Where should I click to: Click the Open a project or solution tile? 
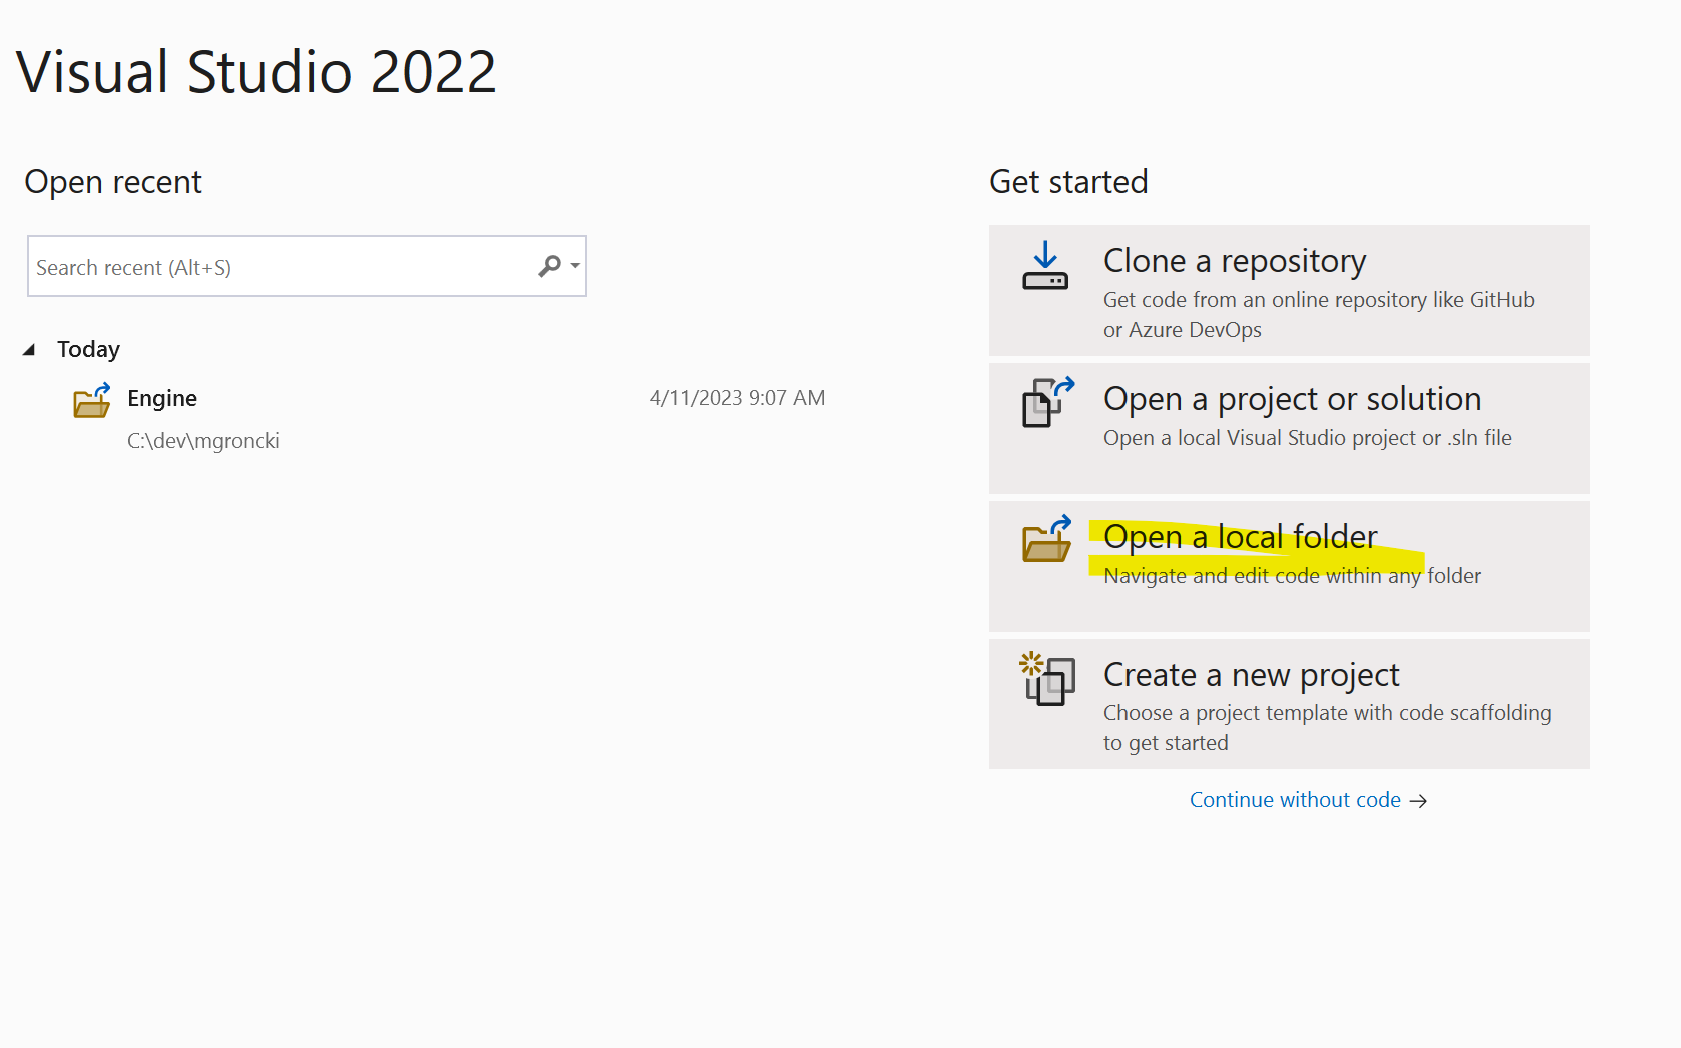coord(1288,428)
